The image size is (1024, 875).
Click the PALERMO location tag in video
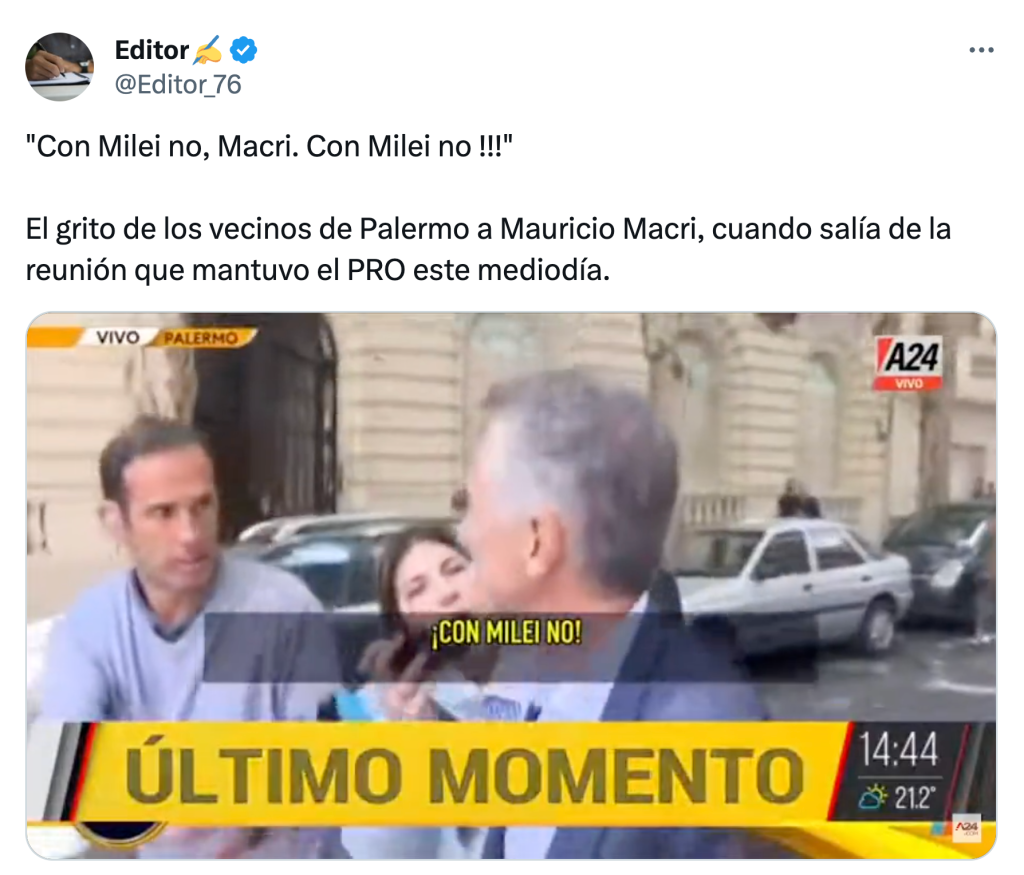200,338
